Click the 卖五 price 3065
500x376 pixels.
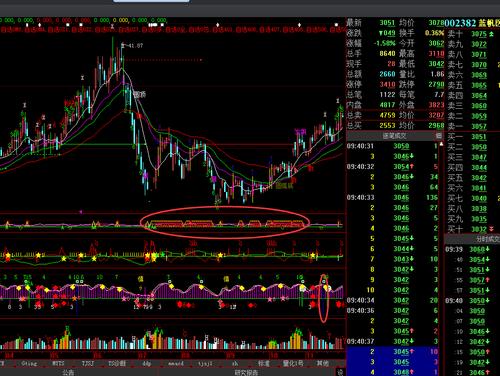(x=479, y=86)
